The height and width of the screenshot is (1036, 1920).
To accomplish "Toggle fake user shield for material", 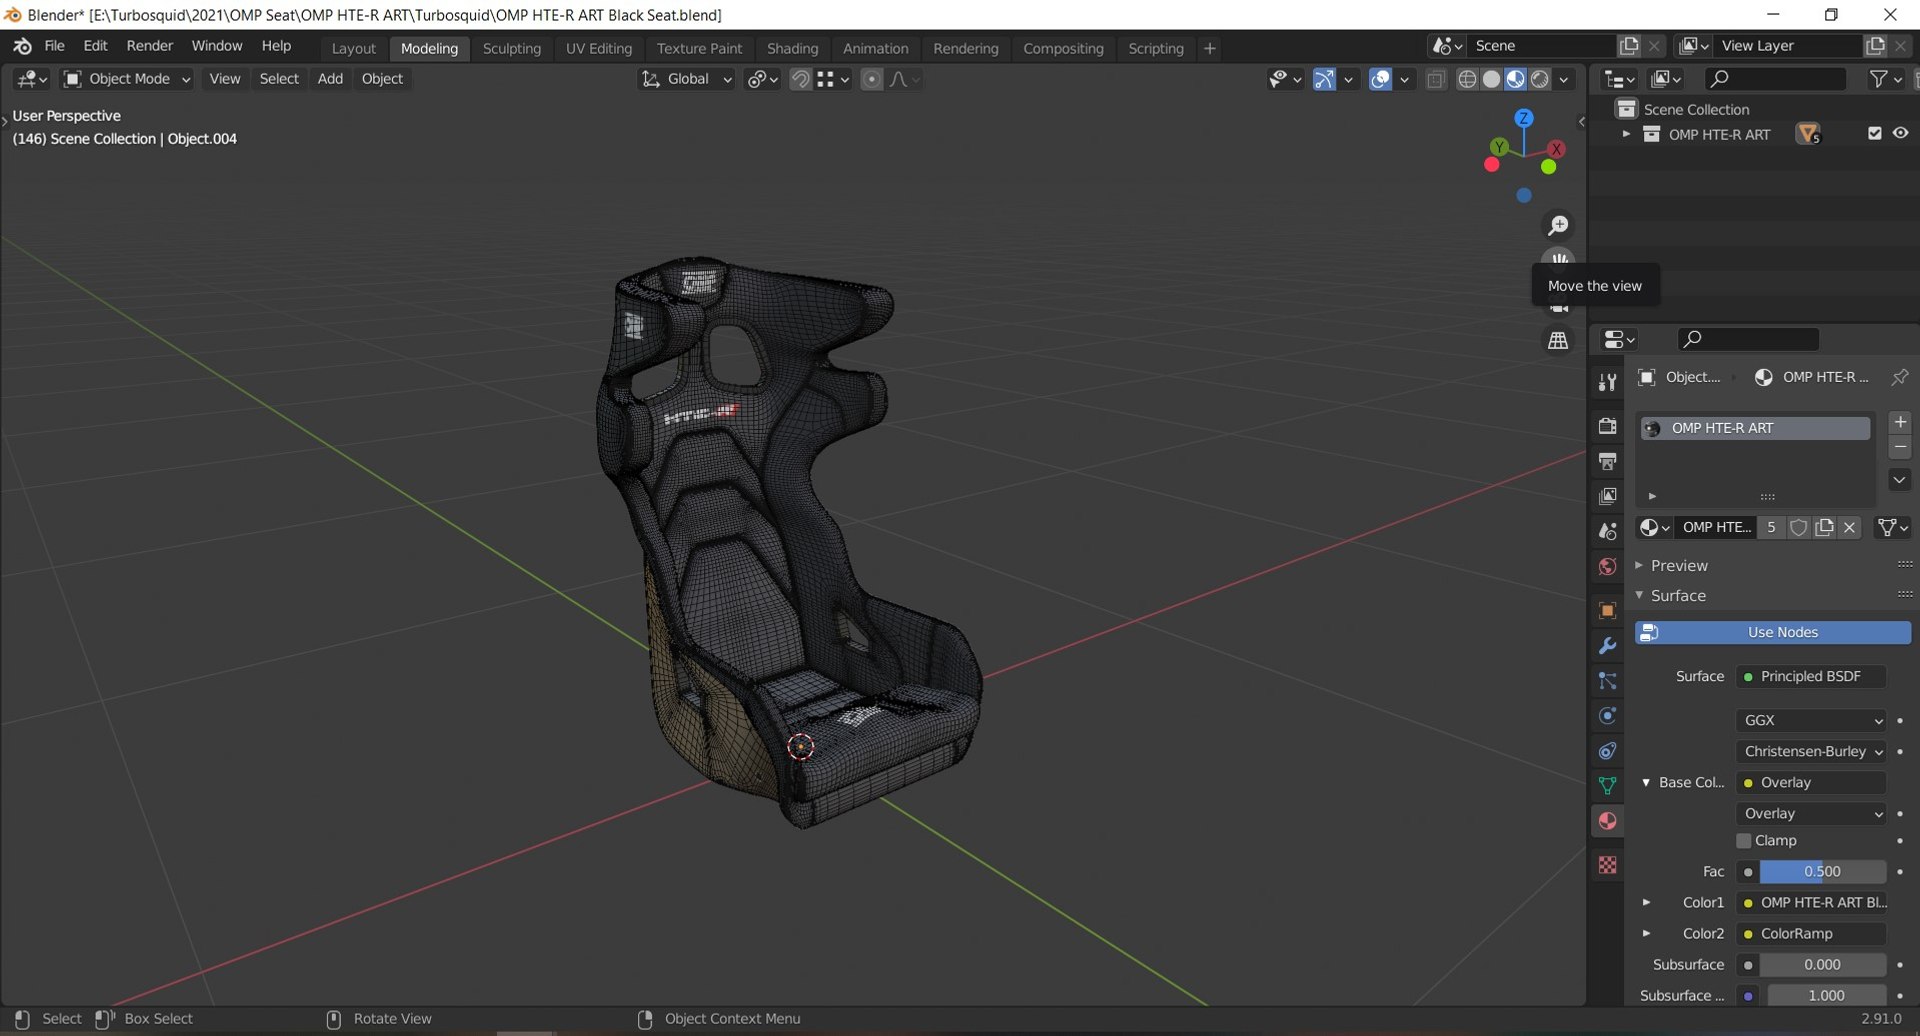I will click(1798, 527).
